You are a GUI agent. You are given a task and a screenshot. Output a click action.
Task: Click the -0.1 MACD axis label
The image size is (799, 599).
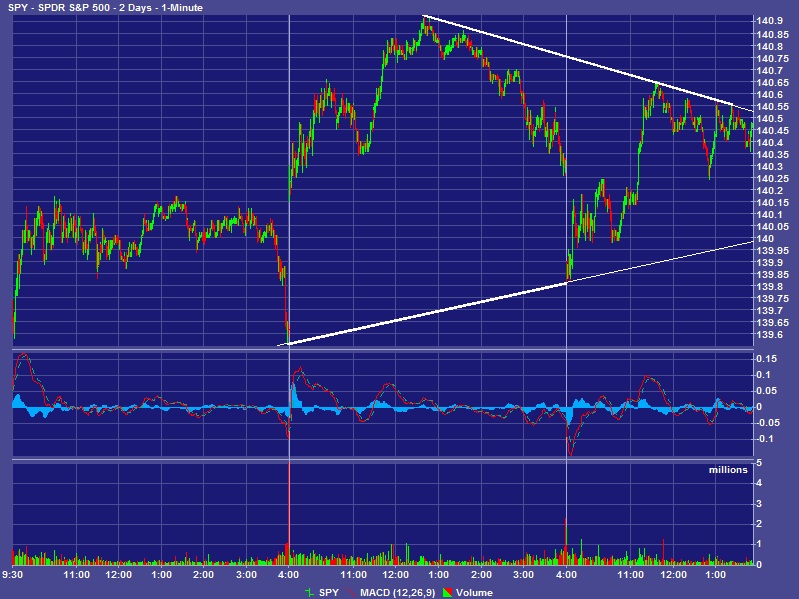point(764,439)
